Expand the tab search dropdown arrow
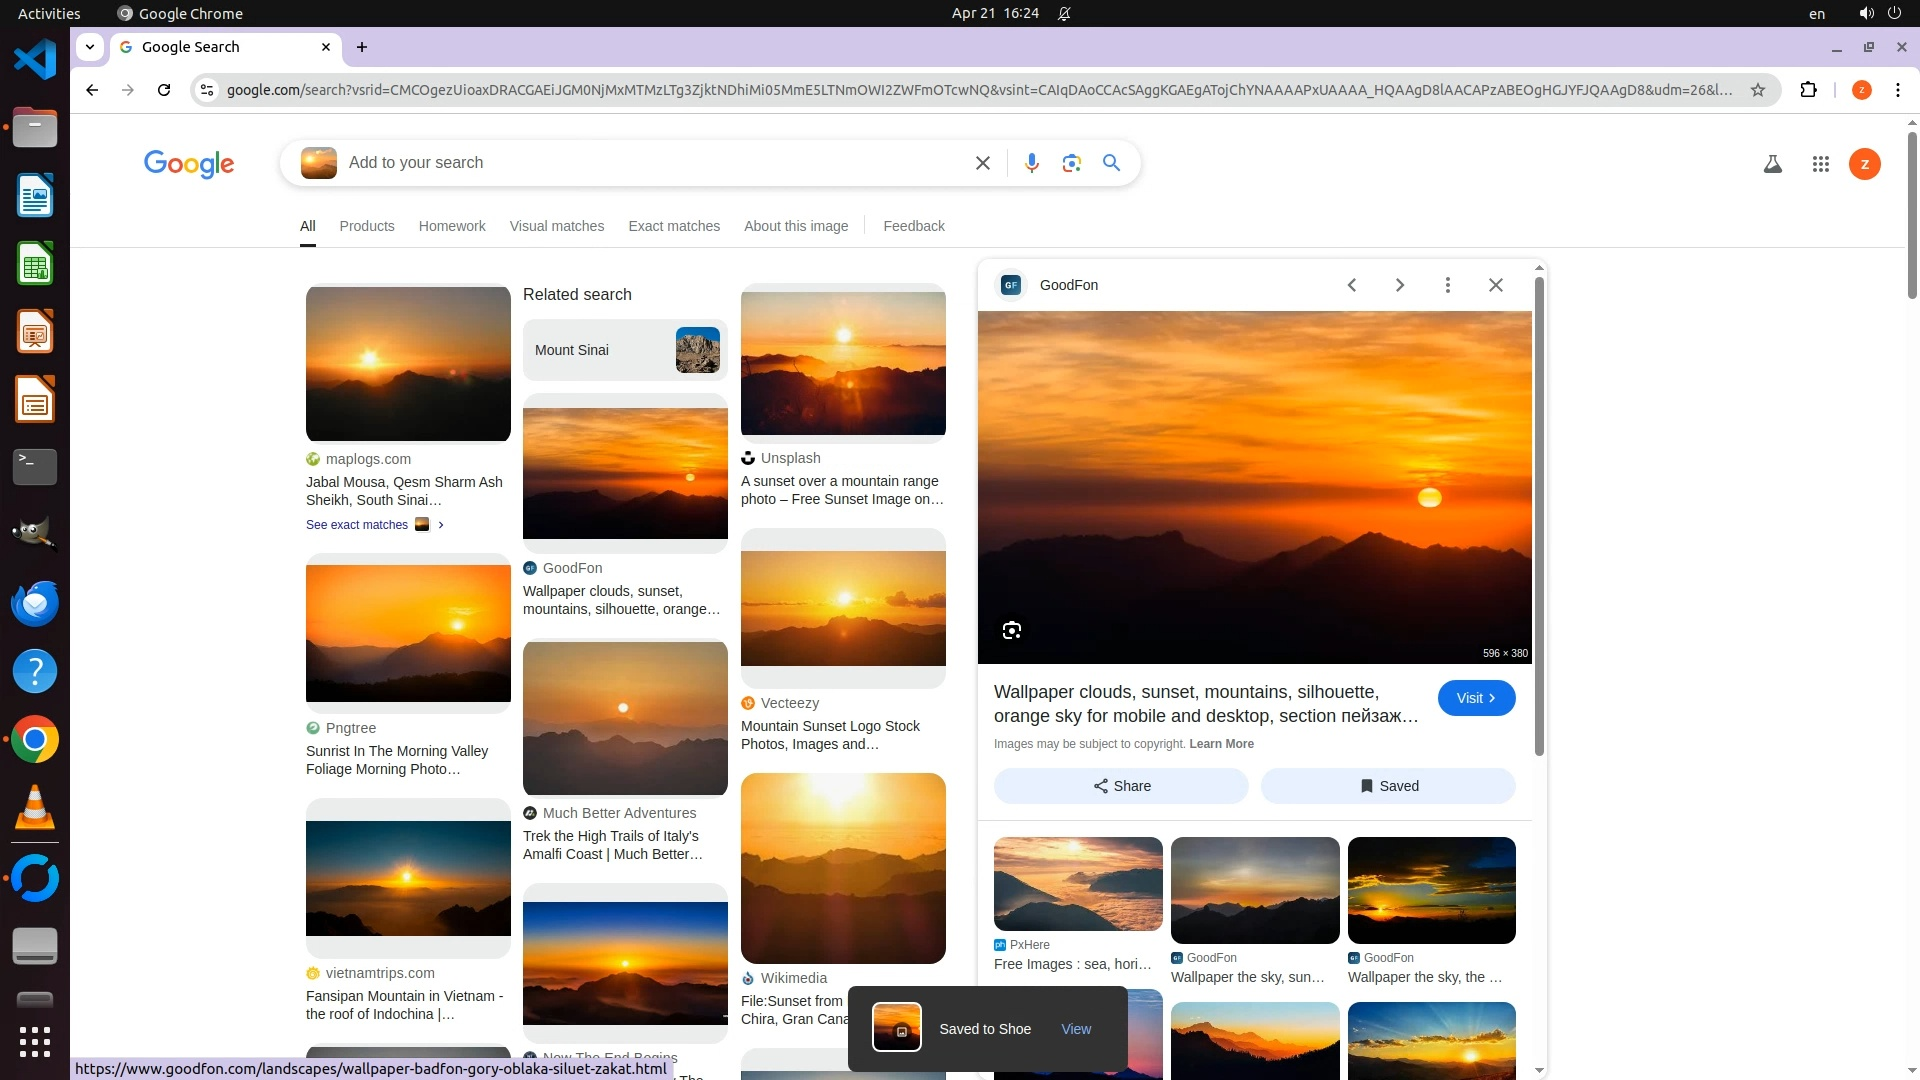Screen dimensions: 1920x1080 pos(90,47)
